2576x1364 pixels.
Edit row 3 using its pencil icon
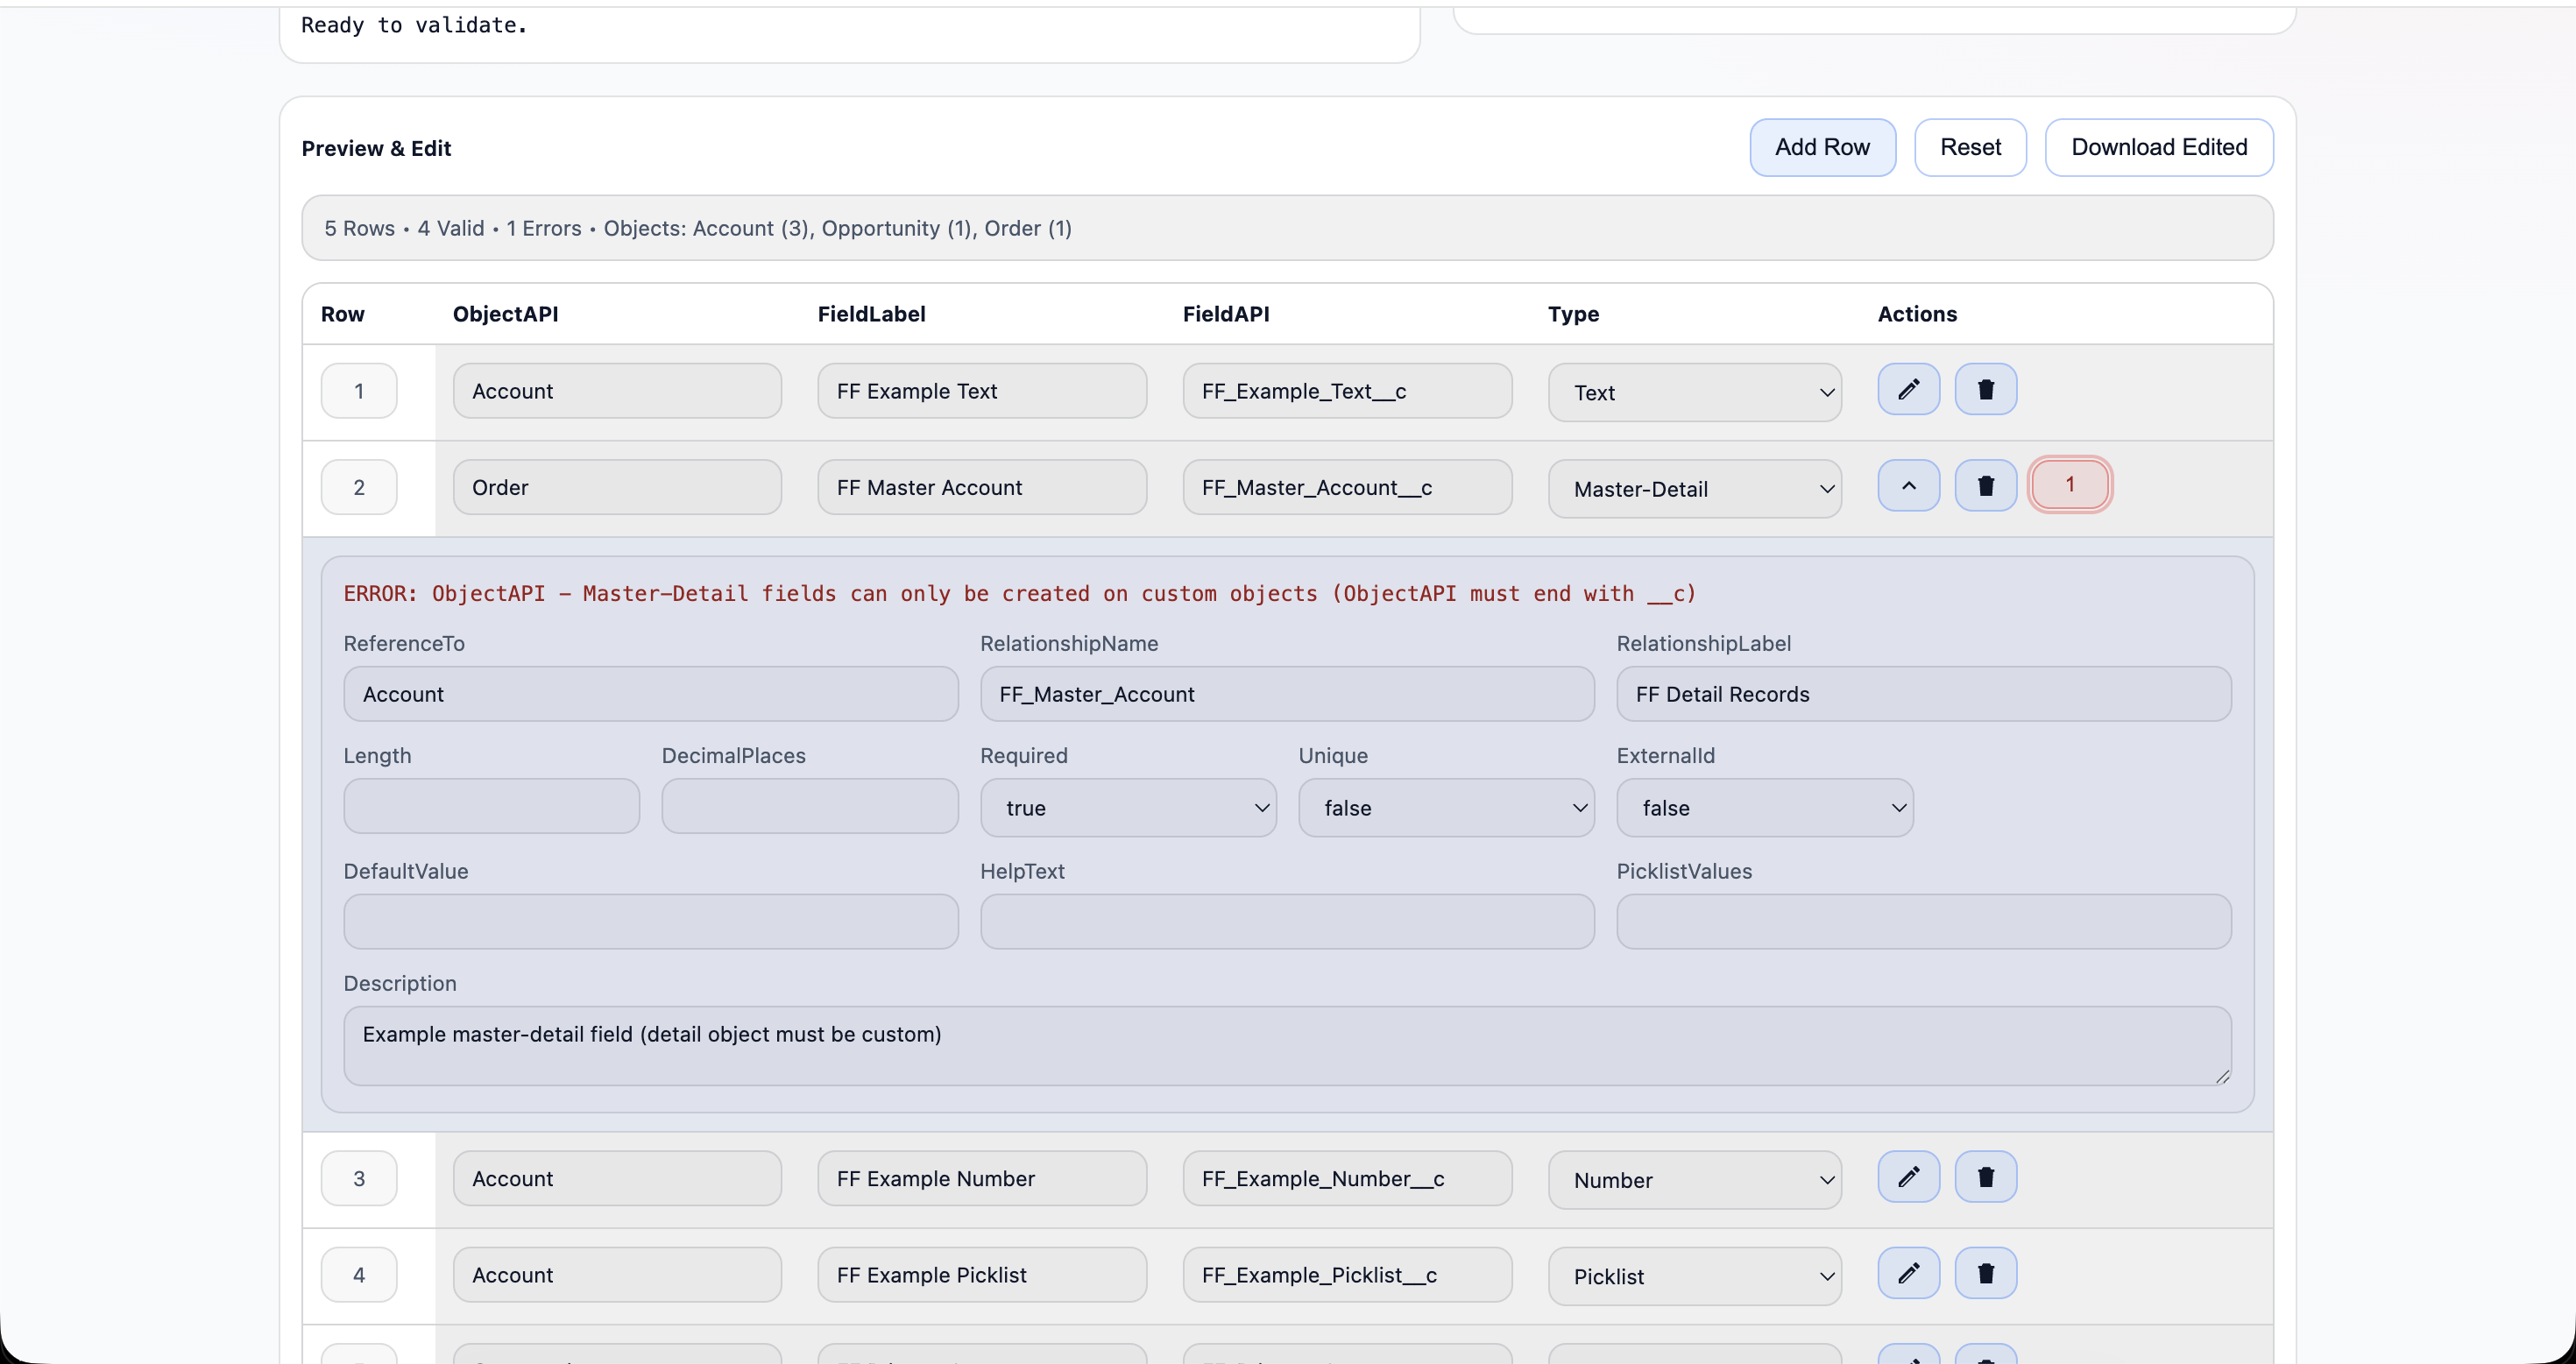(x=1908, y=1177)
